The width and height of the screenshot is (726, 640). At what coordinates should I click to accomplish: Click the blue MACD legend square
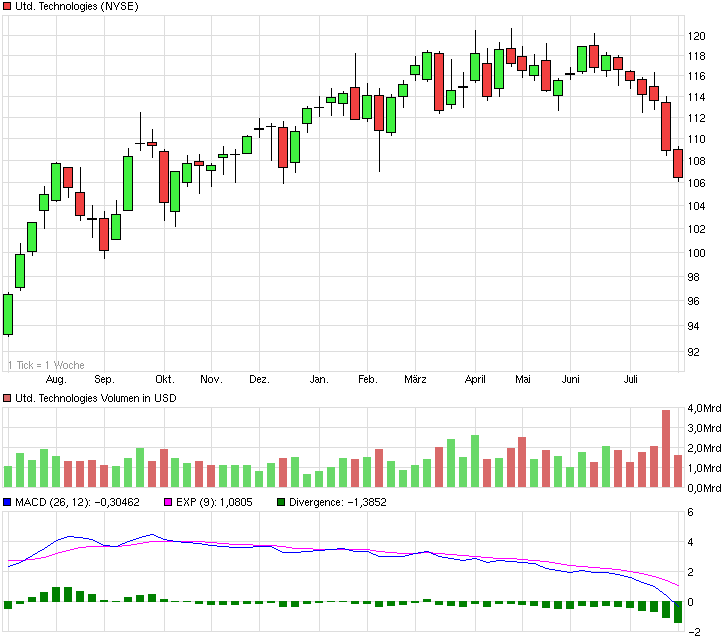pos(6,502)
